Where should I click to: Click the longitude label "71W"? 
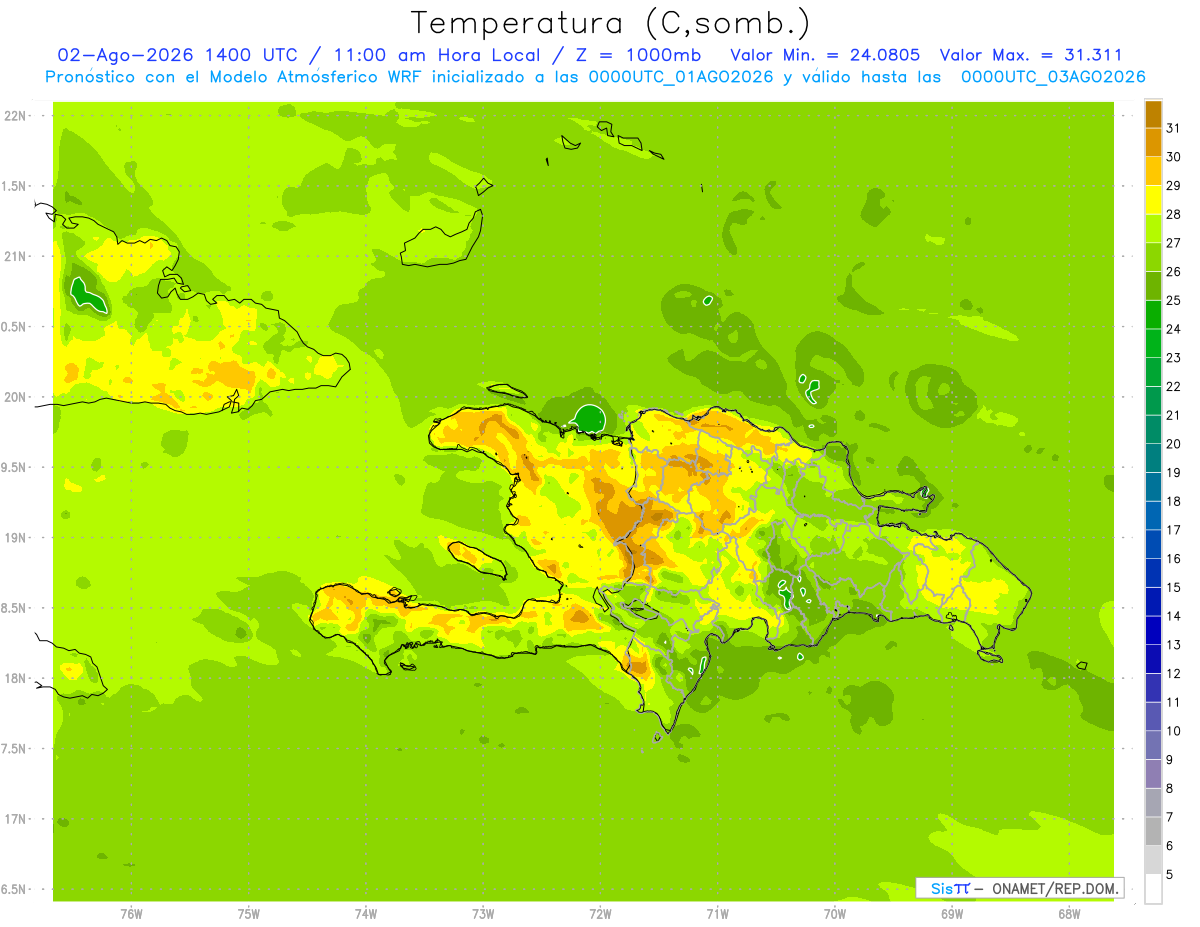717,914
